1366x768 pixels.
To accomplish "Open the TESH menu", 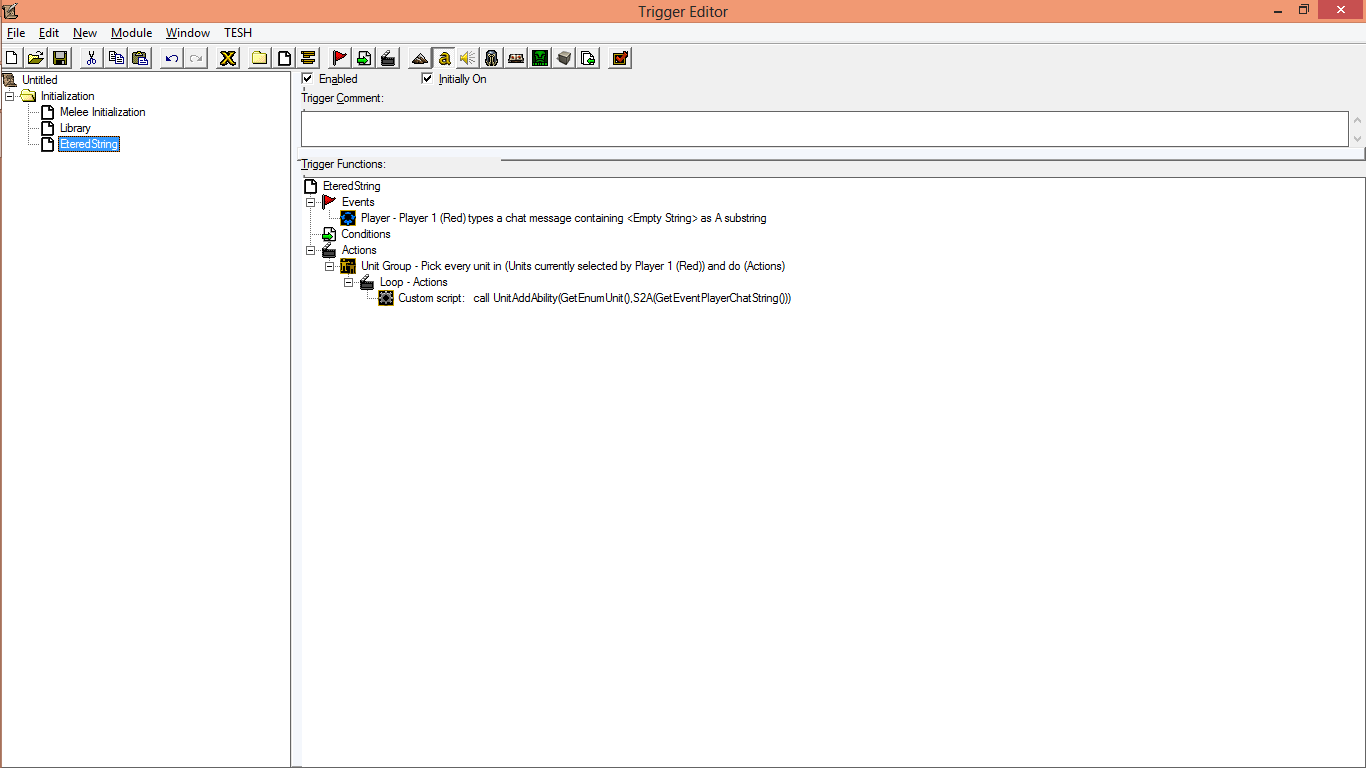I will [x=238, y=33].
